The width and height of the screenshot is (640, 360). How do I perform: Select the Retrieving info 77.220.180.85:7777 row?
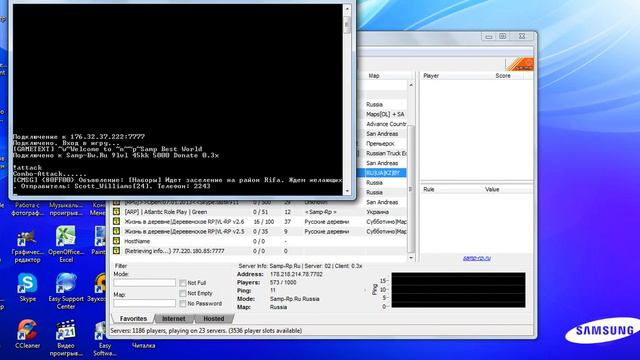[x=259, y=251]
